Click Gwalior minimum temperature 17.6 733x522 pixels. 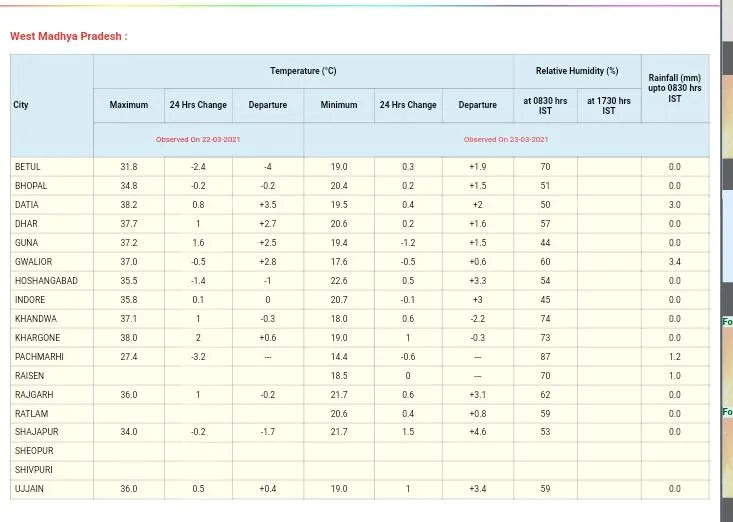coord(339,262)
